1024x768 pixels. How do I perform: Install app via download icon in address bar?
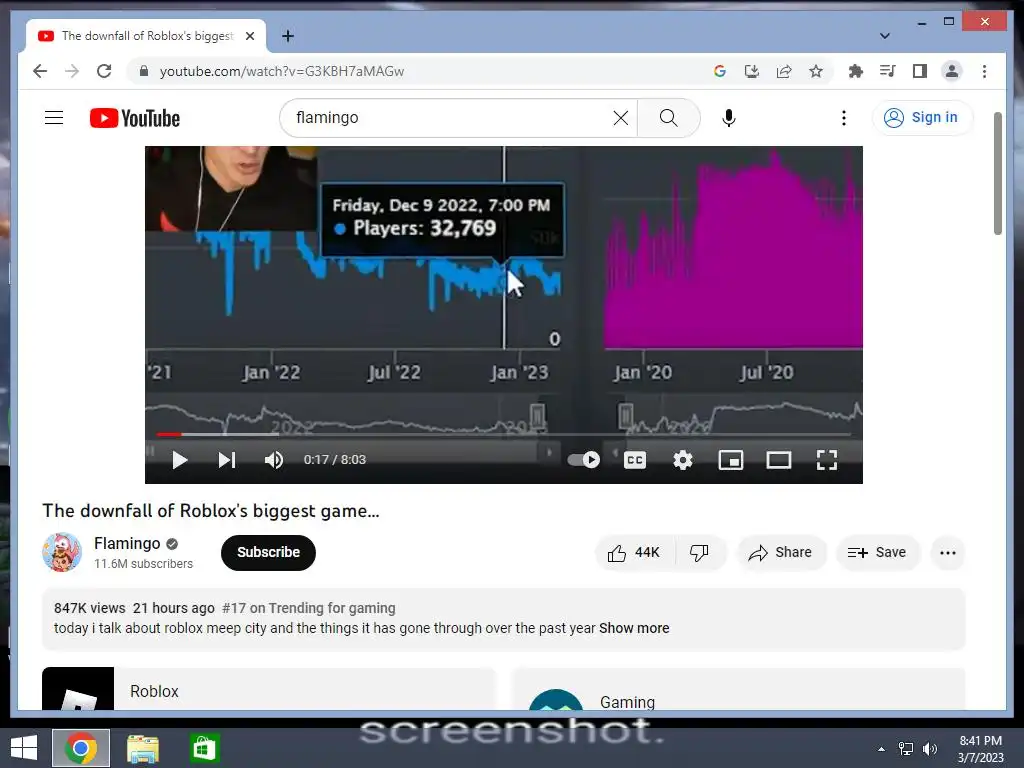pyautogui.click(x=752, y=71)
